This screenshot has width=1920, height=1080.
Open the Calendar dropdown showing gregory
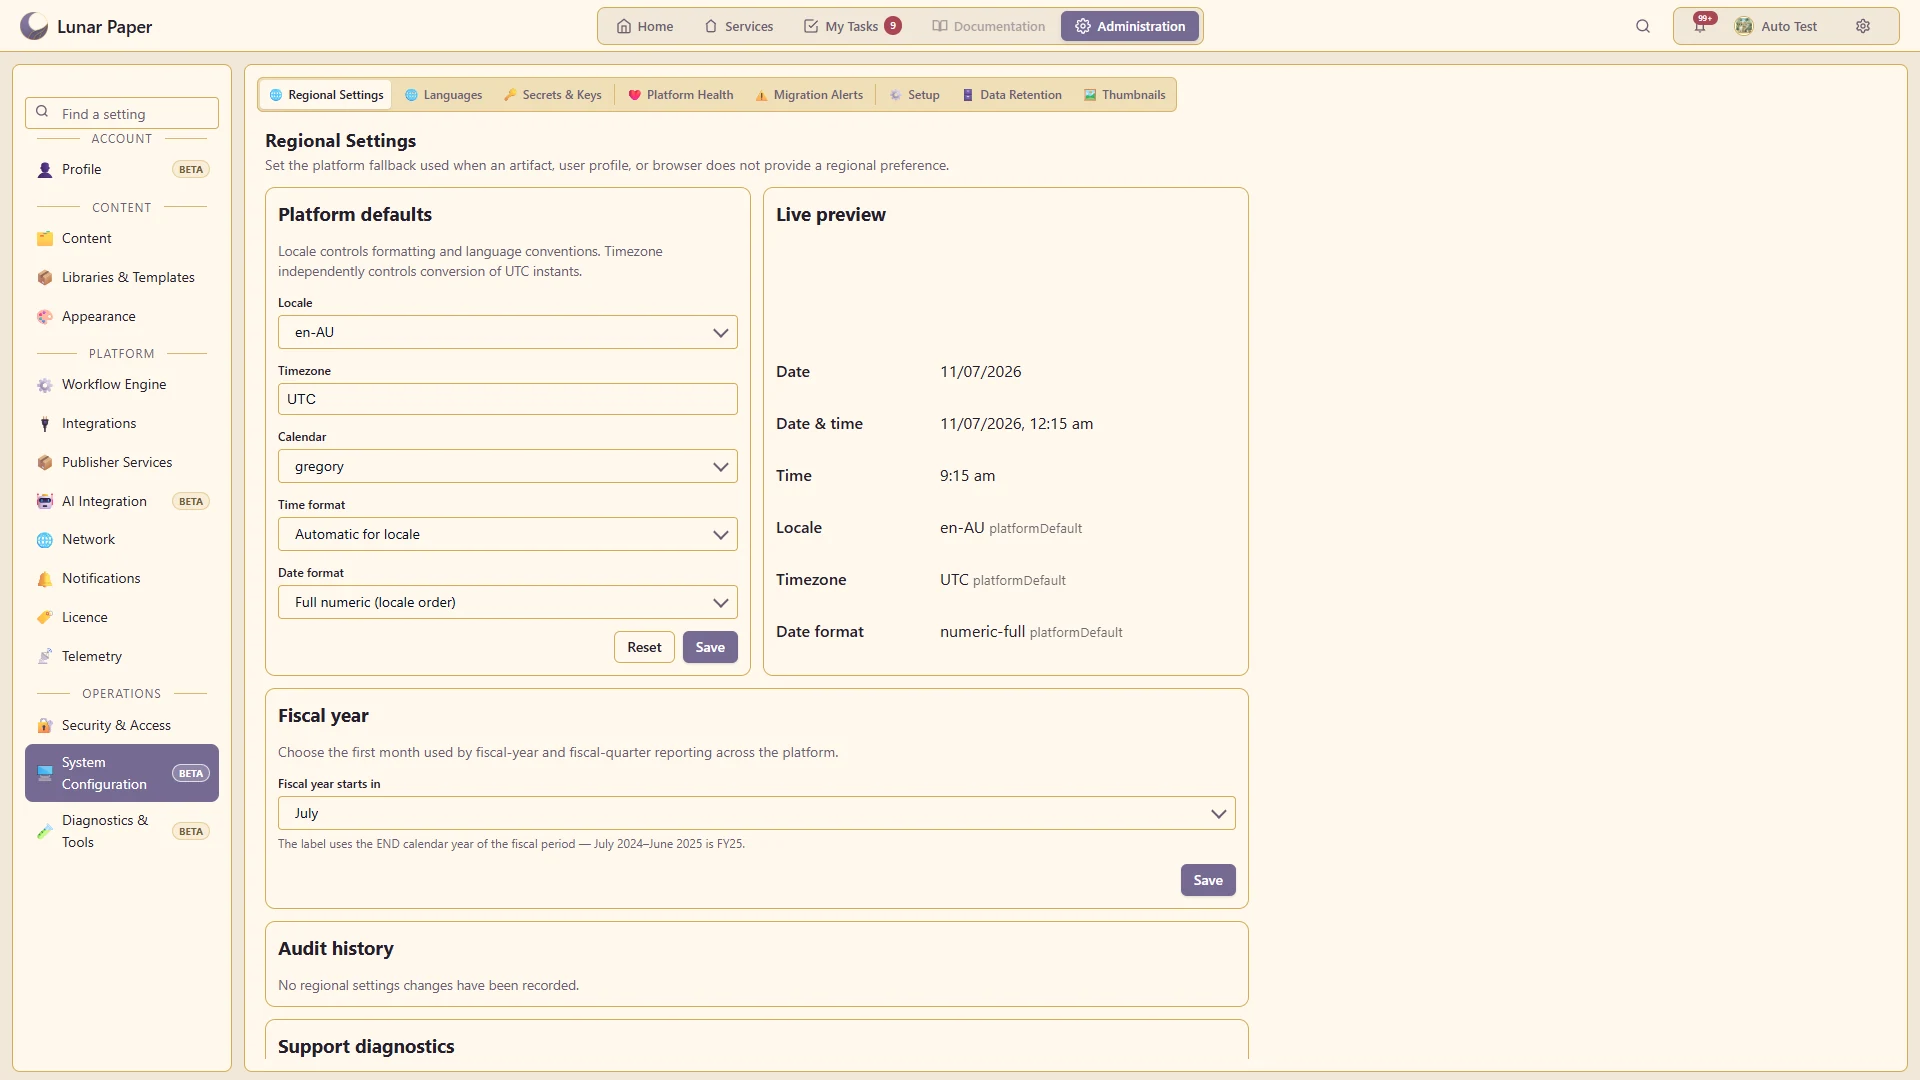coord(508,467)
